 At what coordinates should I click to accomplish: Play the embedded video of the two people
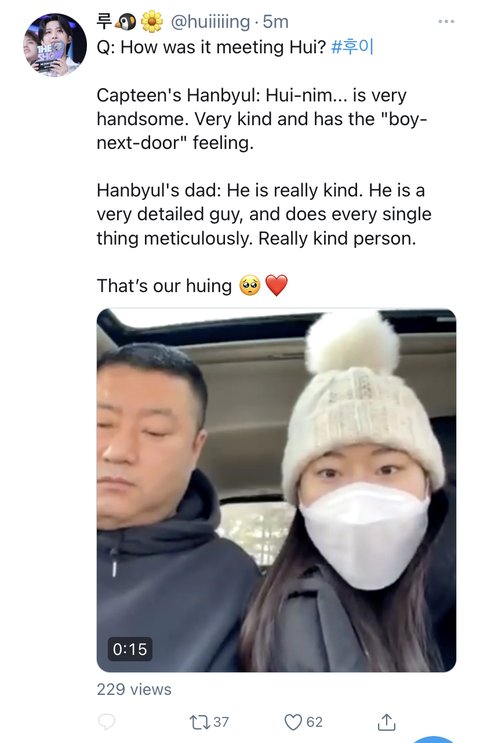276,490
